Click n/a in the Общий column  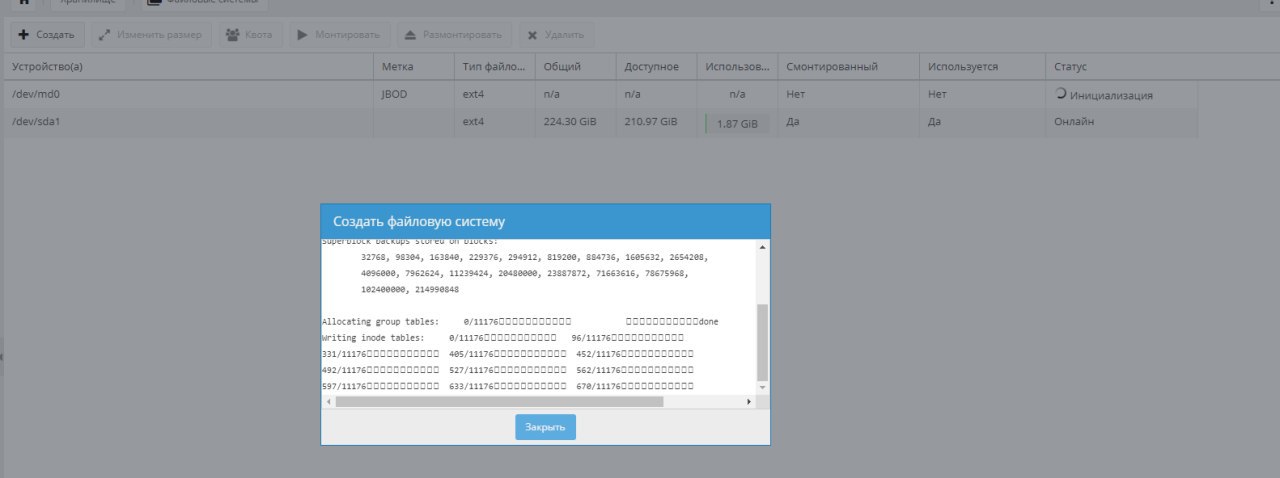point(551,94)
